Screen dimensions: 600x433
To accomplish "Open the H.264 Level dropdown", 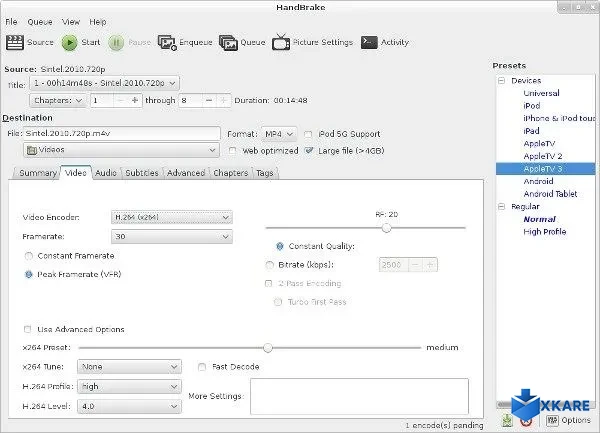I will point(129,406).
